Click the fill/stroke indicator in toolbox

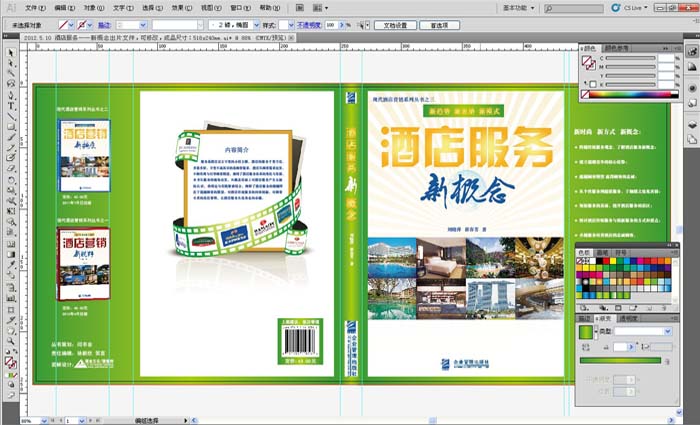tap(11, 362)
